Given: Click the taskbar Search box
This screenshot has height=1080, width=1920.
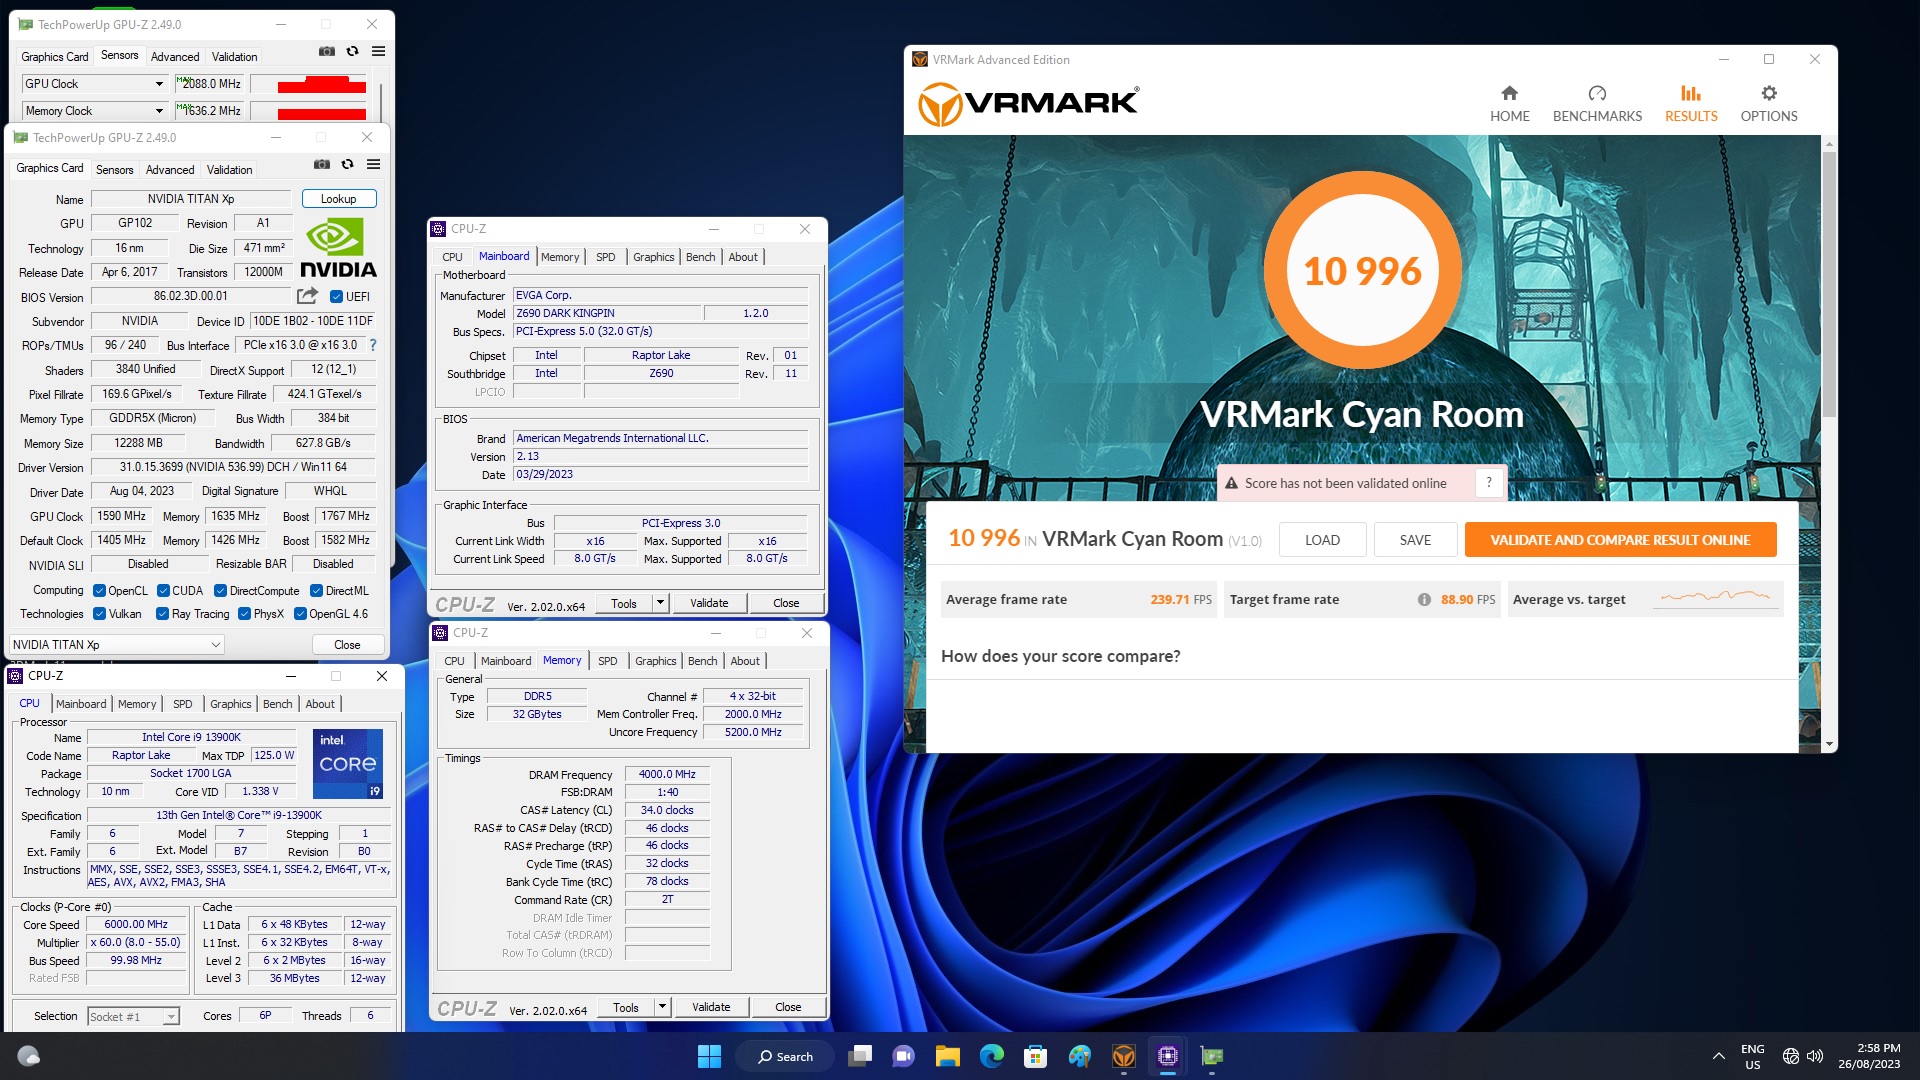Looking at the screenshot, I should point(786,1056).
